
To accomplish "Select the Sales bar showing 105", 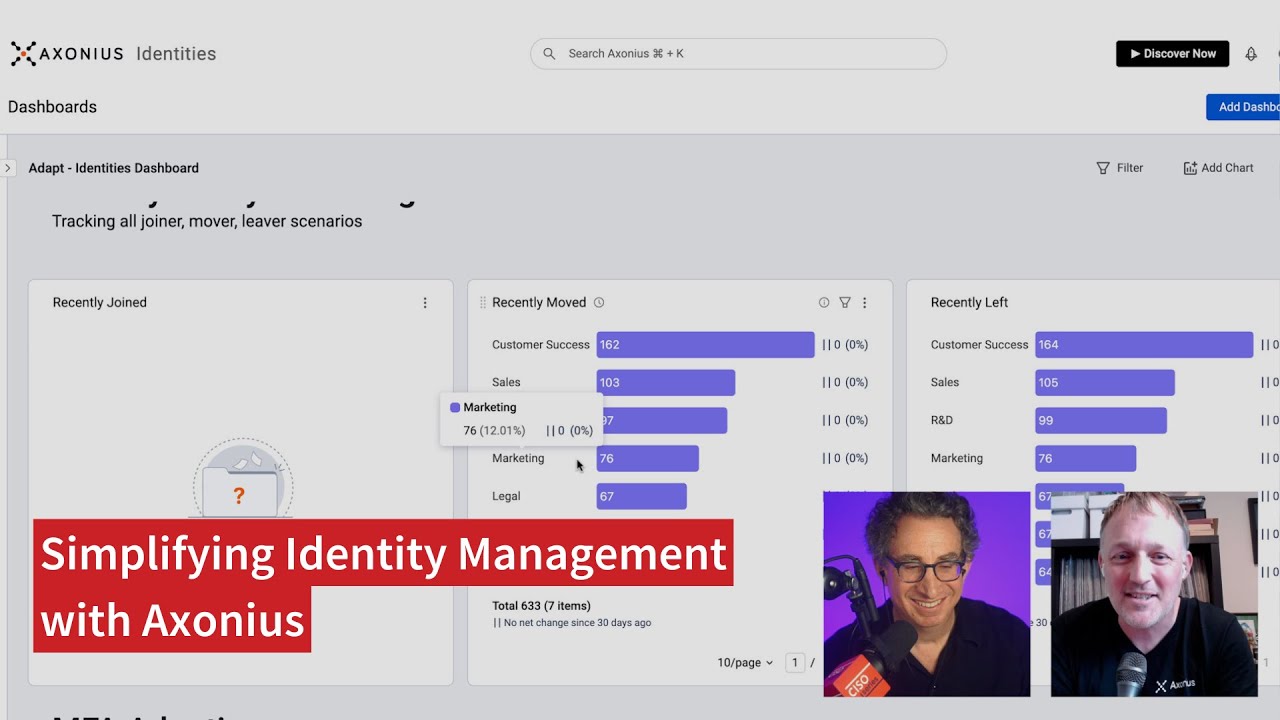I will (x=1105, y=383).
